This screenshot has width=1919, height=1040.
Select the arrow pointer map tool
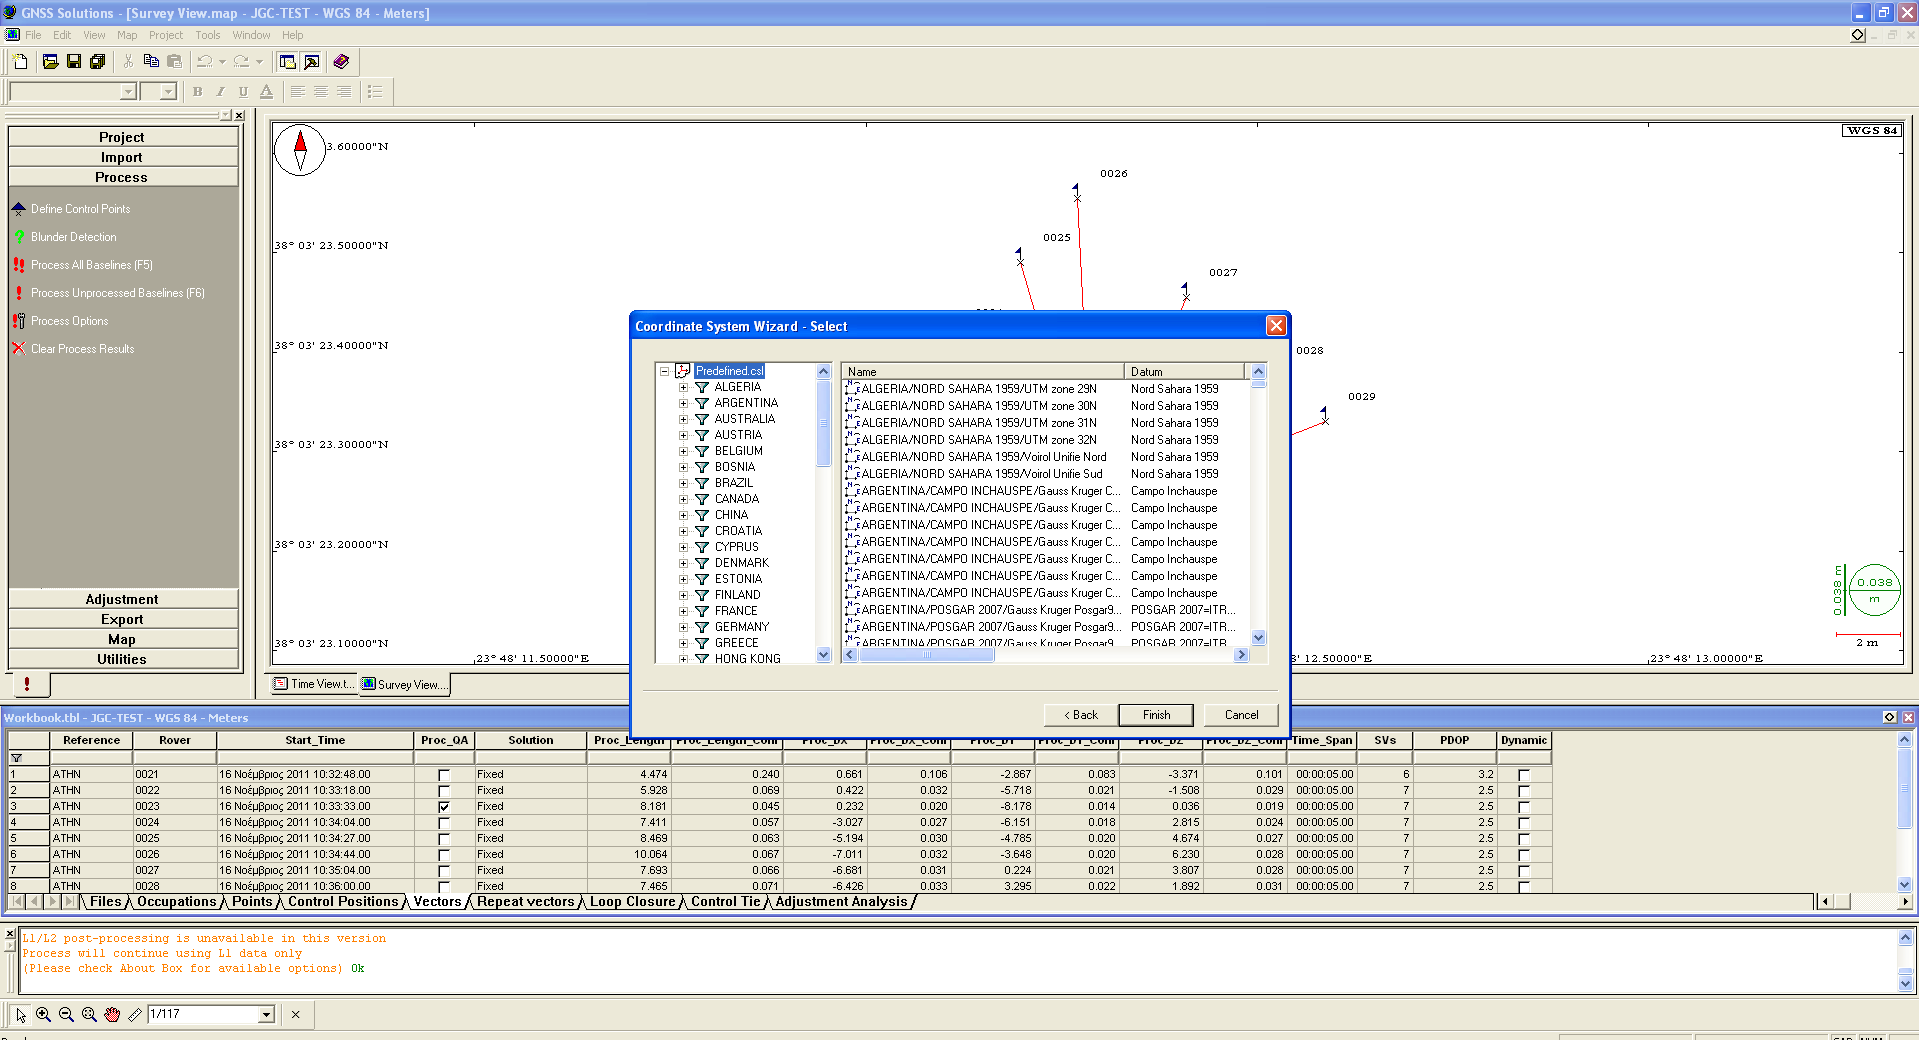[21, 1014]
